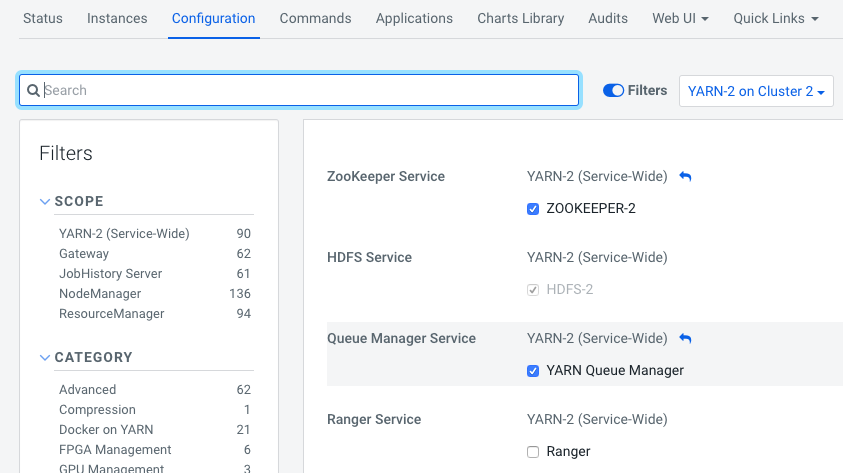Filter by NodeManager scope
Screen dimensions: 843x473
pyautogui.click(x=100, y=294)
